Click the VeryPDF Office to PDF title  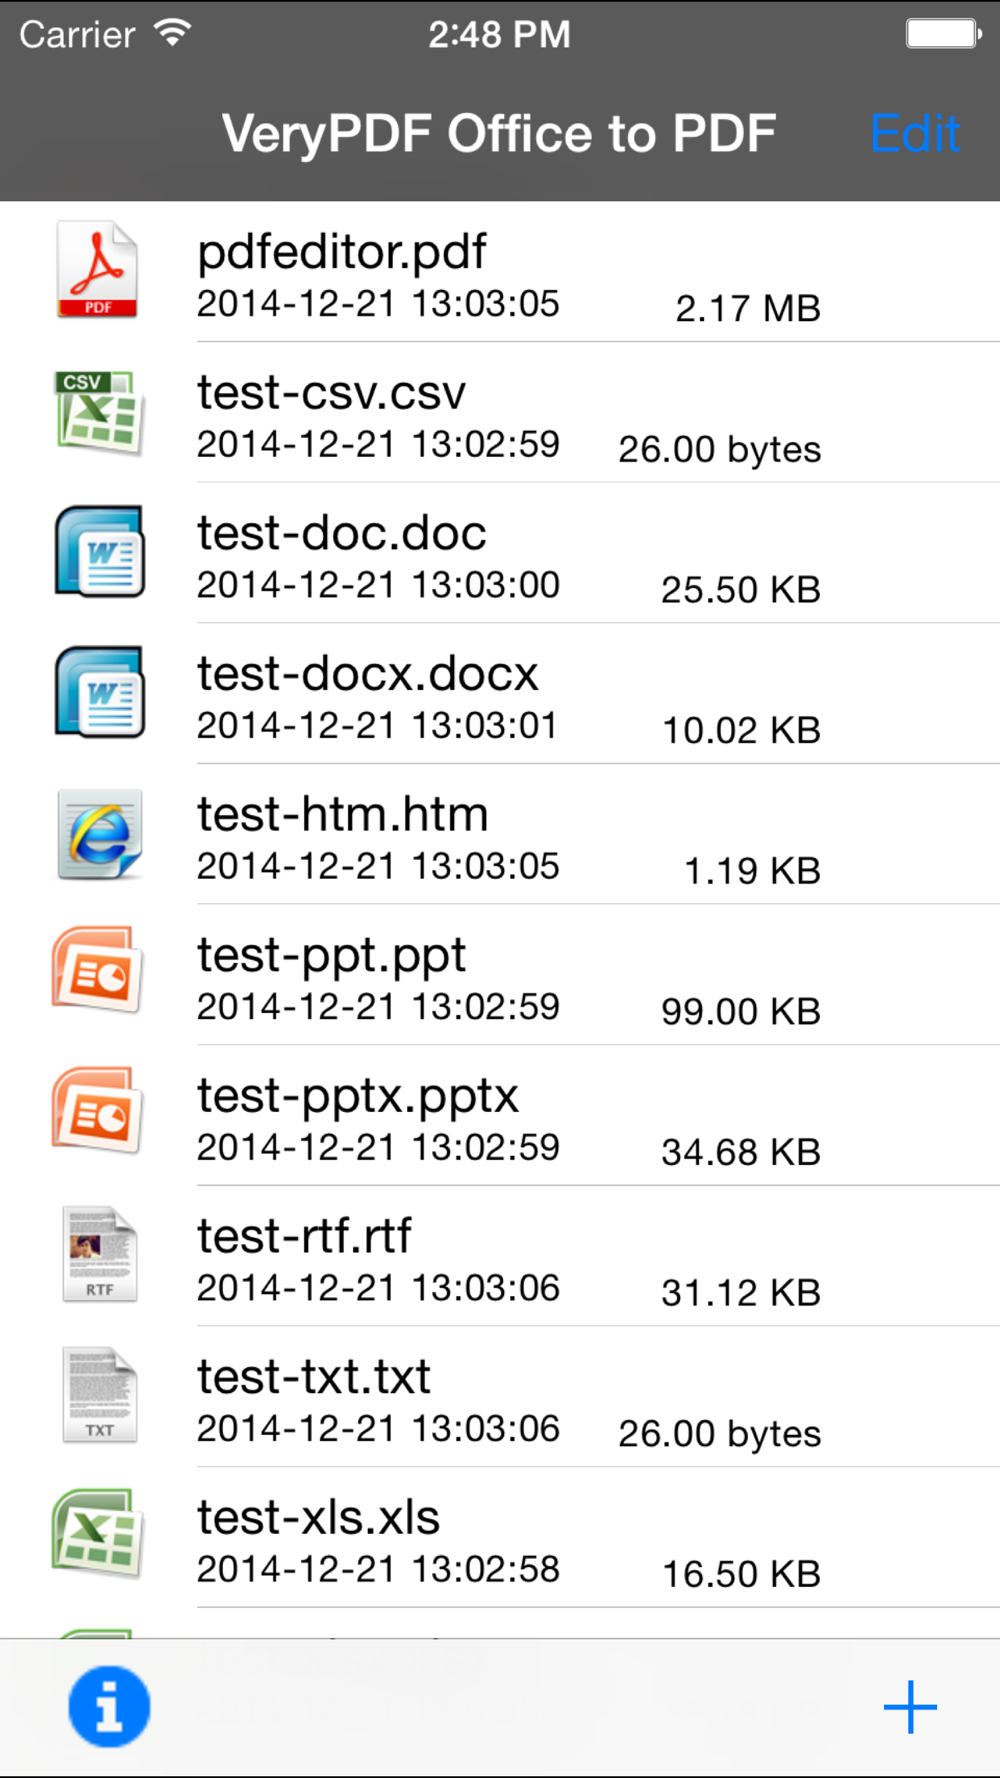click(499, 134)
